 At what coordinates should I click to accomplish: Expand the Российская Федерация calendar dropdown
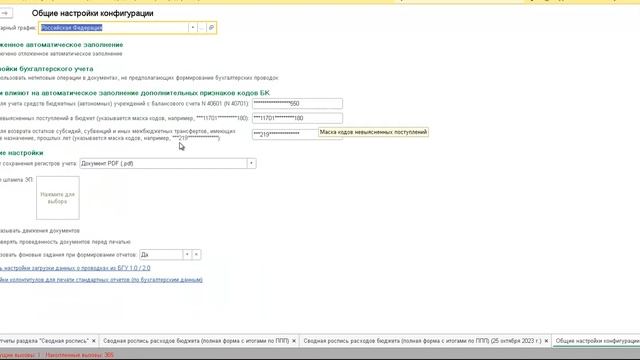point(192,28)
